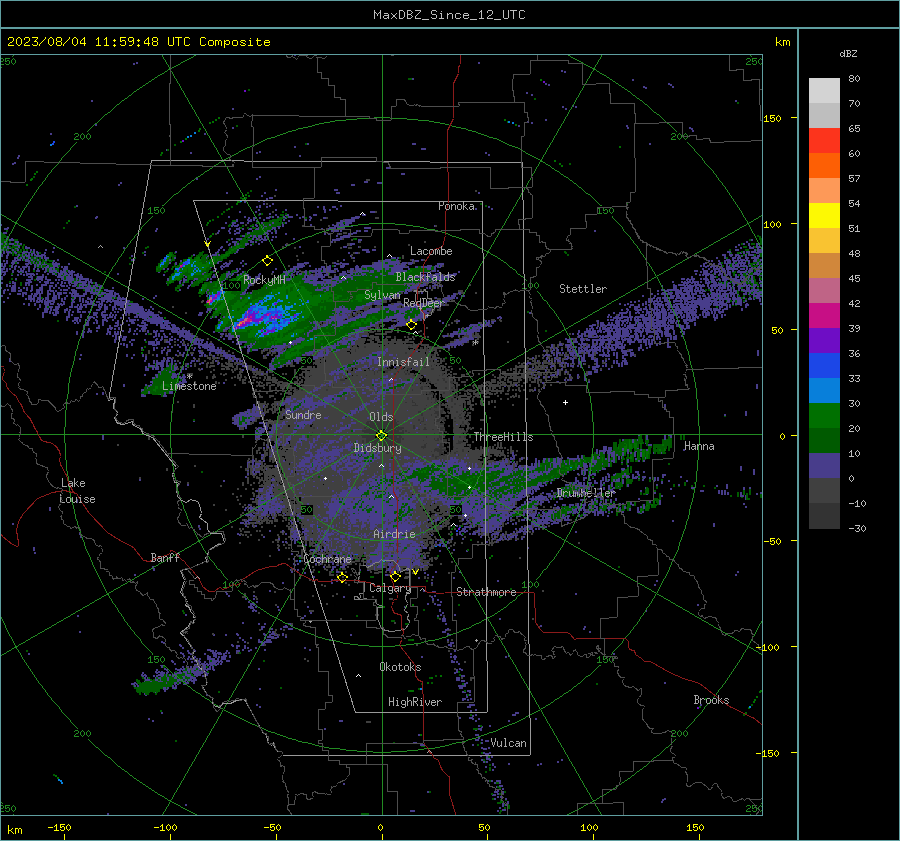The image size is (900, 841).
Task: Select the yellow diamond marker above Calgary label
Action: point(395,576)
